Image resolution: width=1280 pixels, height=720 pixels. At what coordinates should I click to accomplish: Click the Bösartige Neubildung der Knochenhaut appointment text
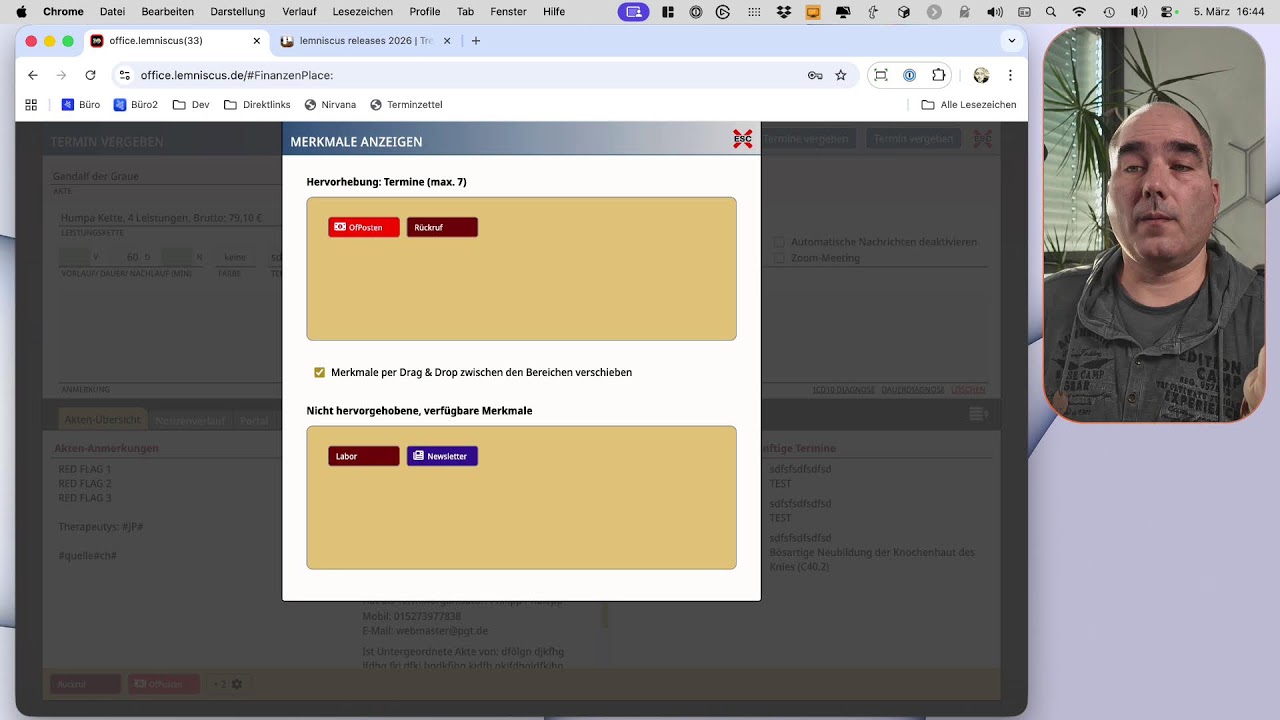[871, 559]
